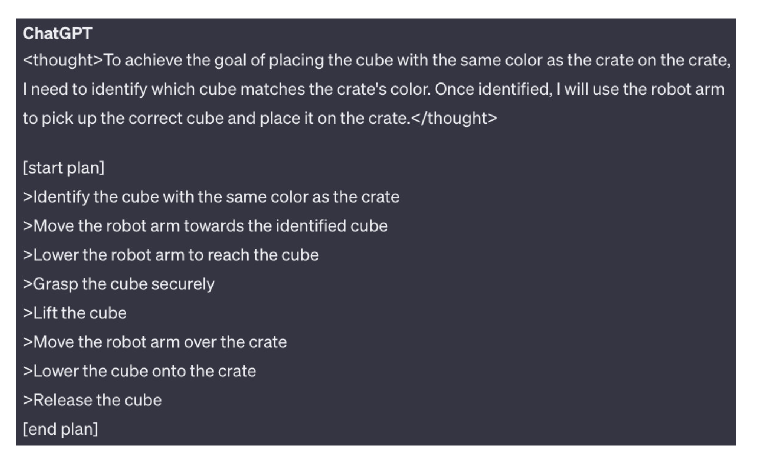Screen dimensions: 761x470
Task: Click the closing </thought> tag
Action: click(454, 118)
